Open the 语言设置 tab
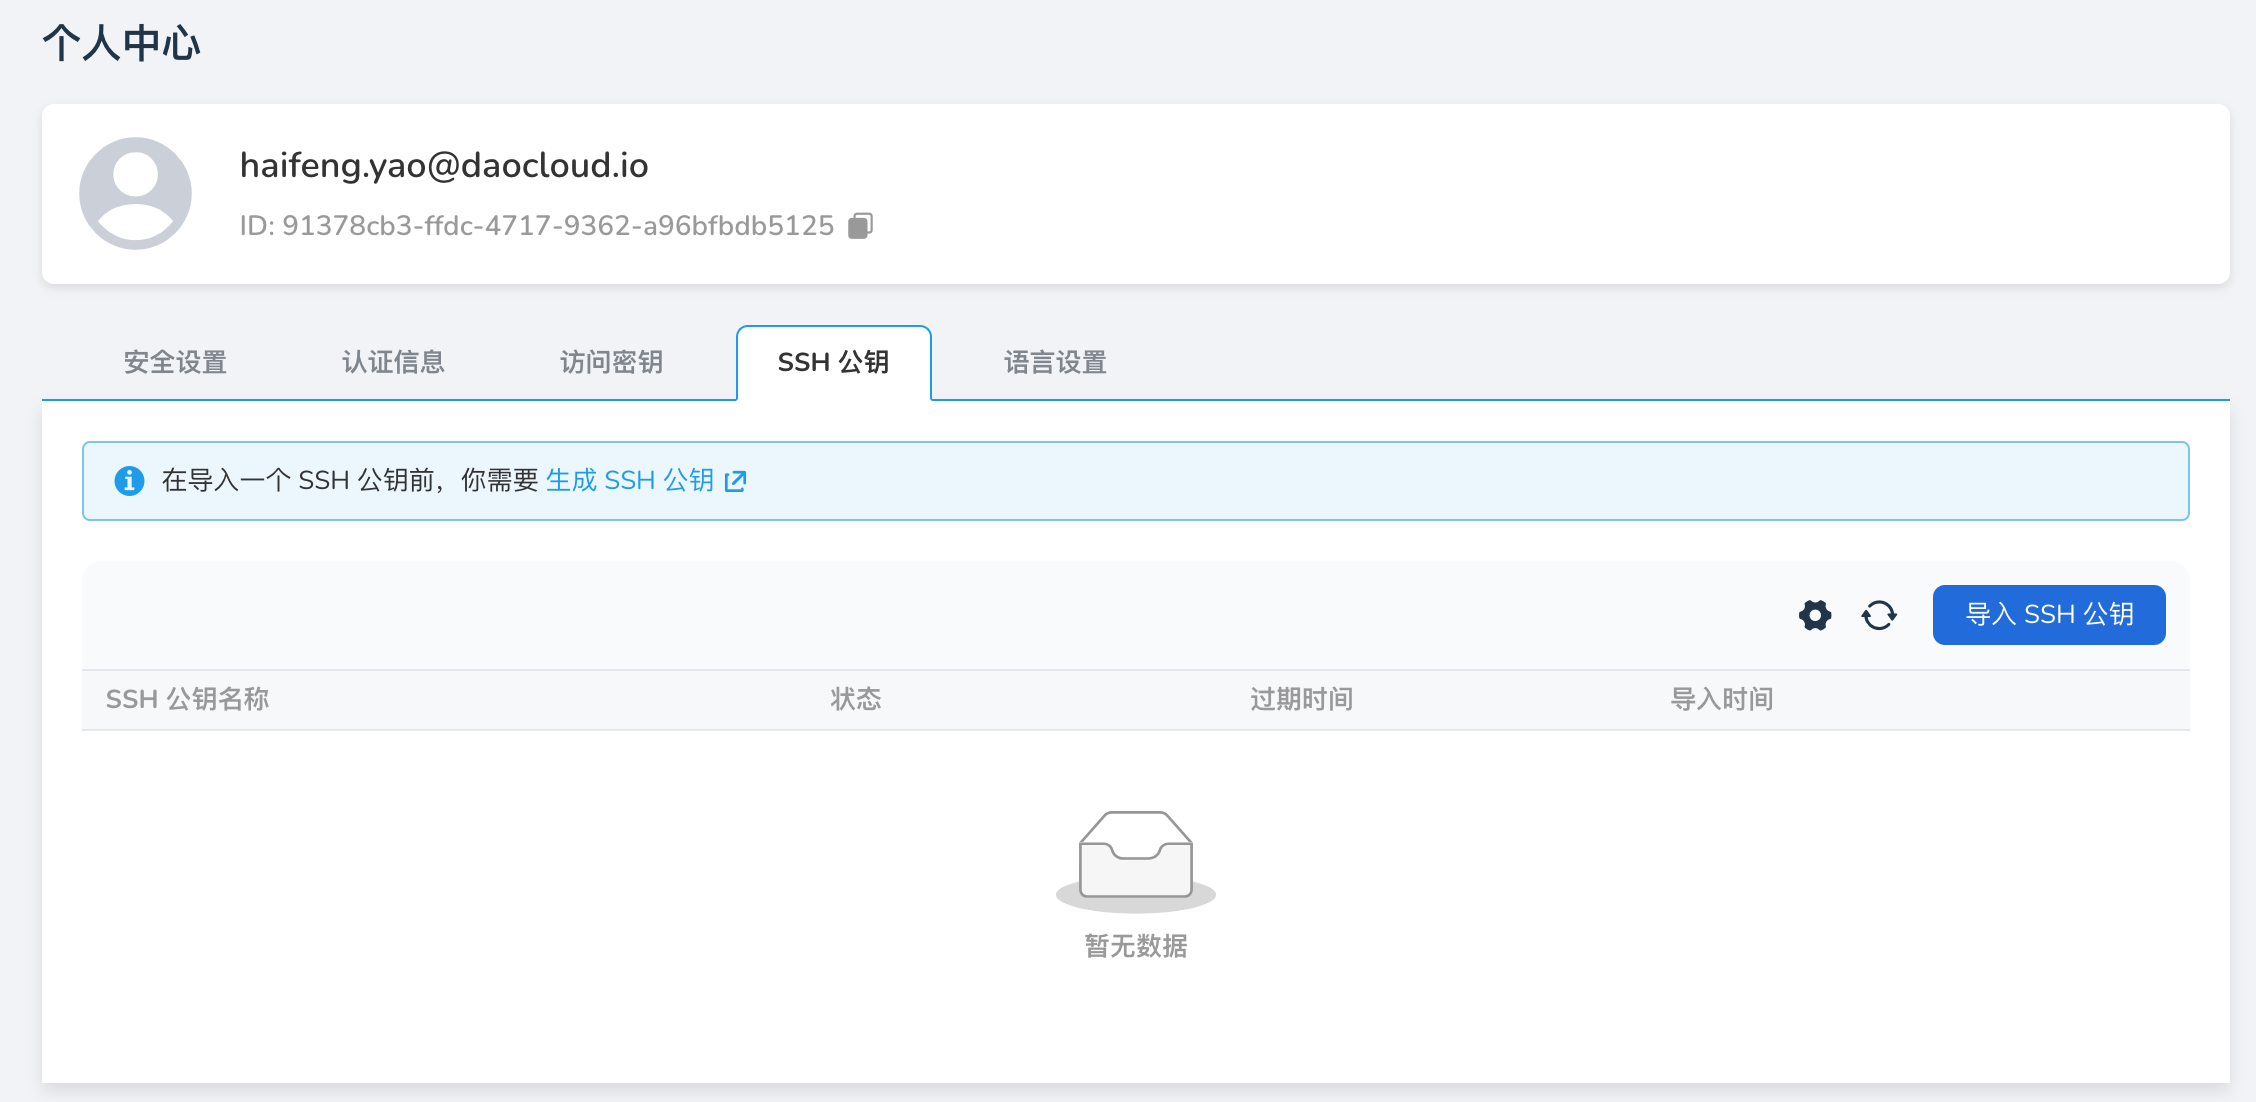Screen dimensions: 2256x1102 [x=1054, y=362]
